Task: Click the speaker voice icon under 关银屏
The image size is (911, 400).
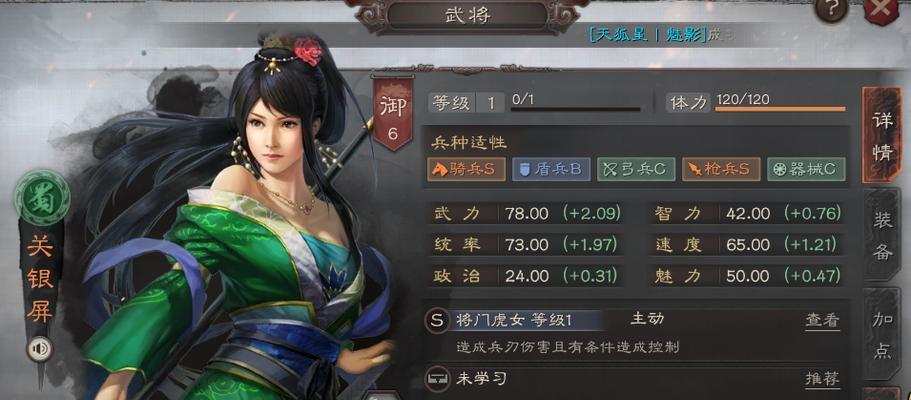Action: click(x=40, y=349)
